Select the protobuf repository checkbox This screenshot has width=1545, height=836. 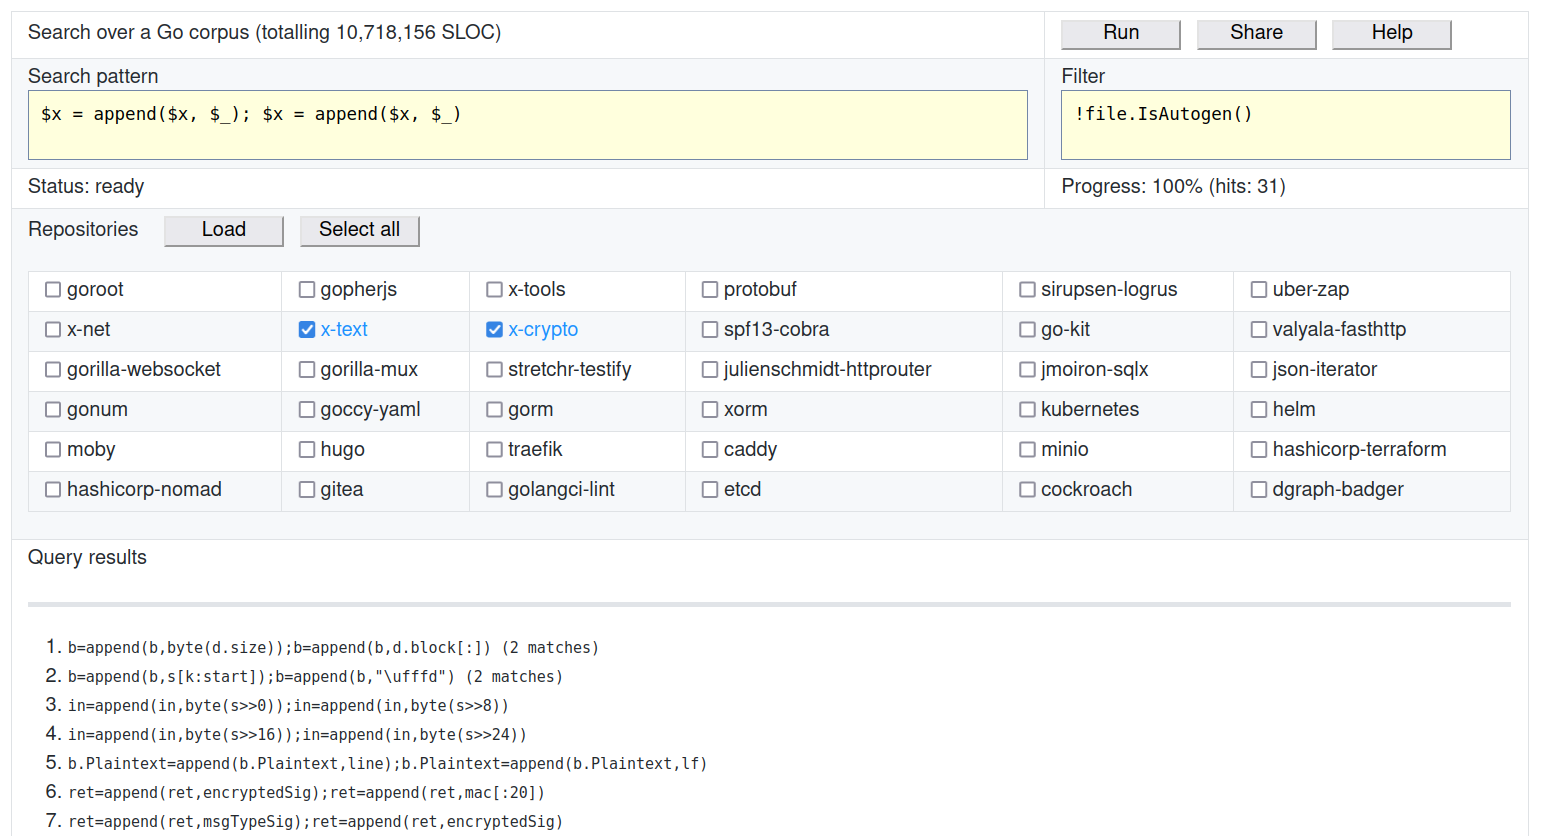[710, 290]
